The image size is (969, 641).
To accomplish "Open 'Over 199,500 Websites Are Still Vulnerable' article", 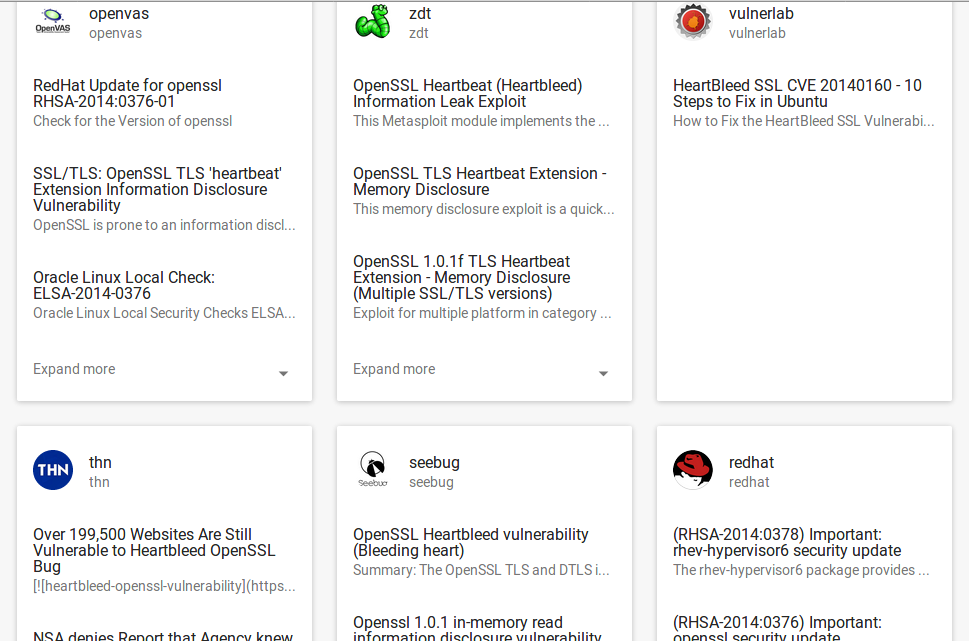I will click(154, 550).
